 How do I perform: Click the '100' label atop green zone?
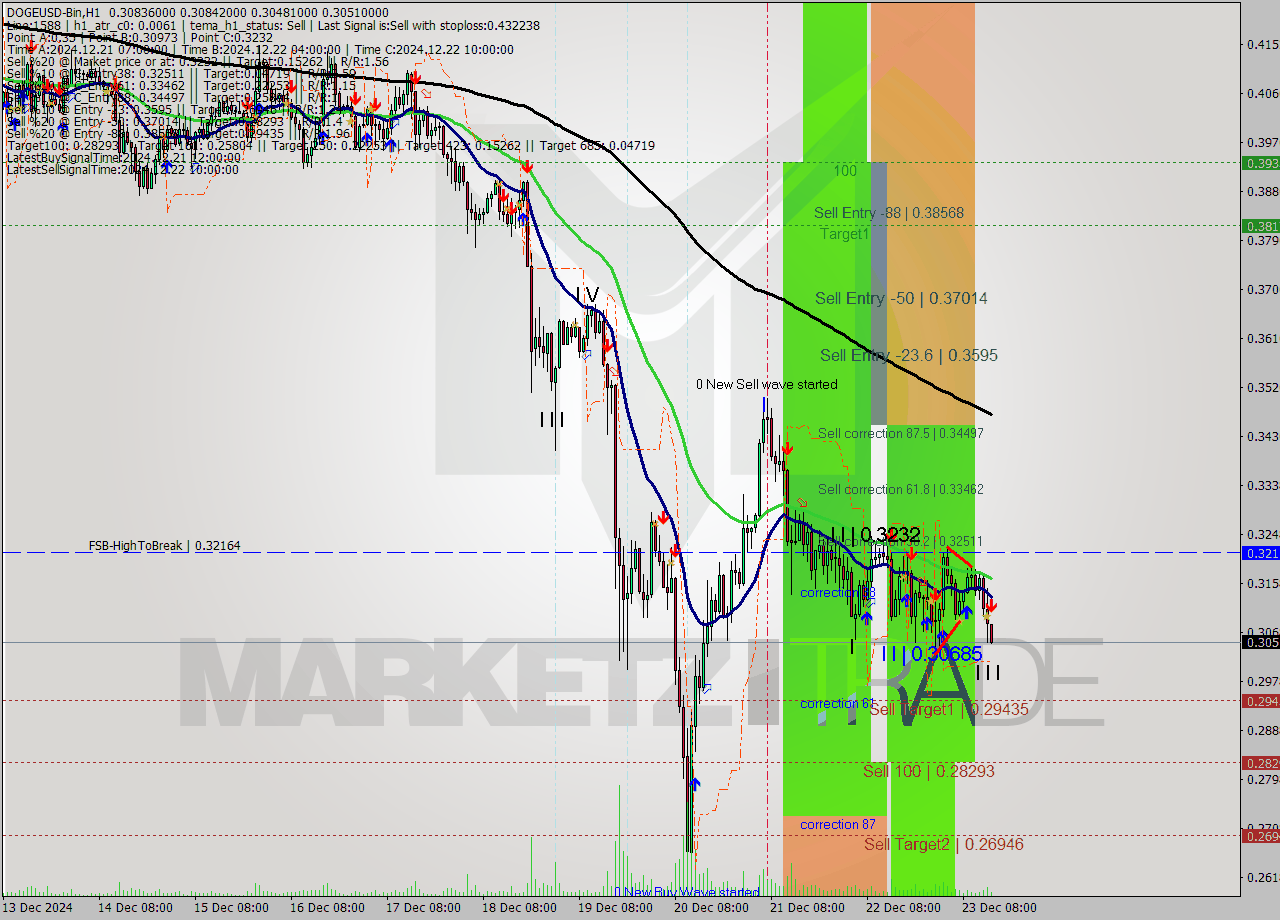pos(845,171)
